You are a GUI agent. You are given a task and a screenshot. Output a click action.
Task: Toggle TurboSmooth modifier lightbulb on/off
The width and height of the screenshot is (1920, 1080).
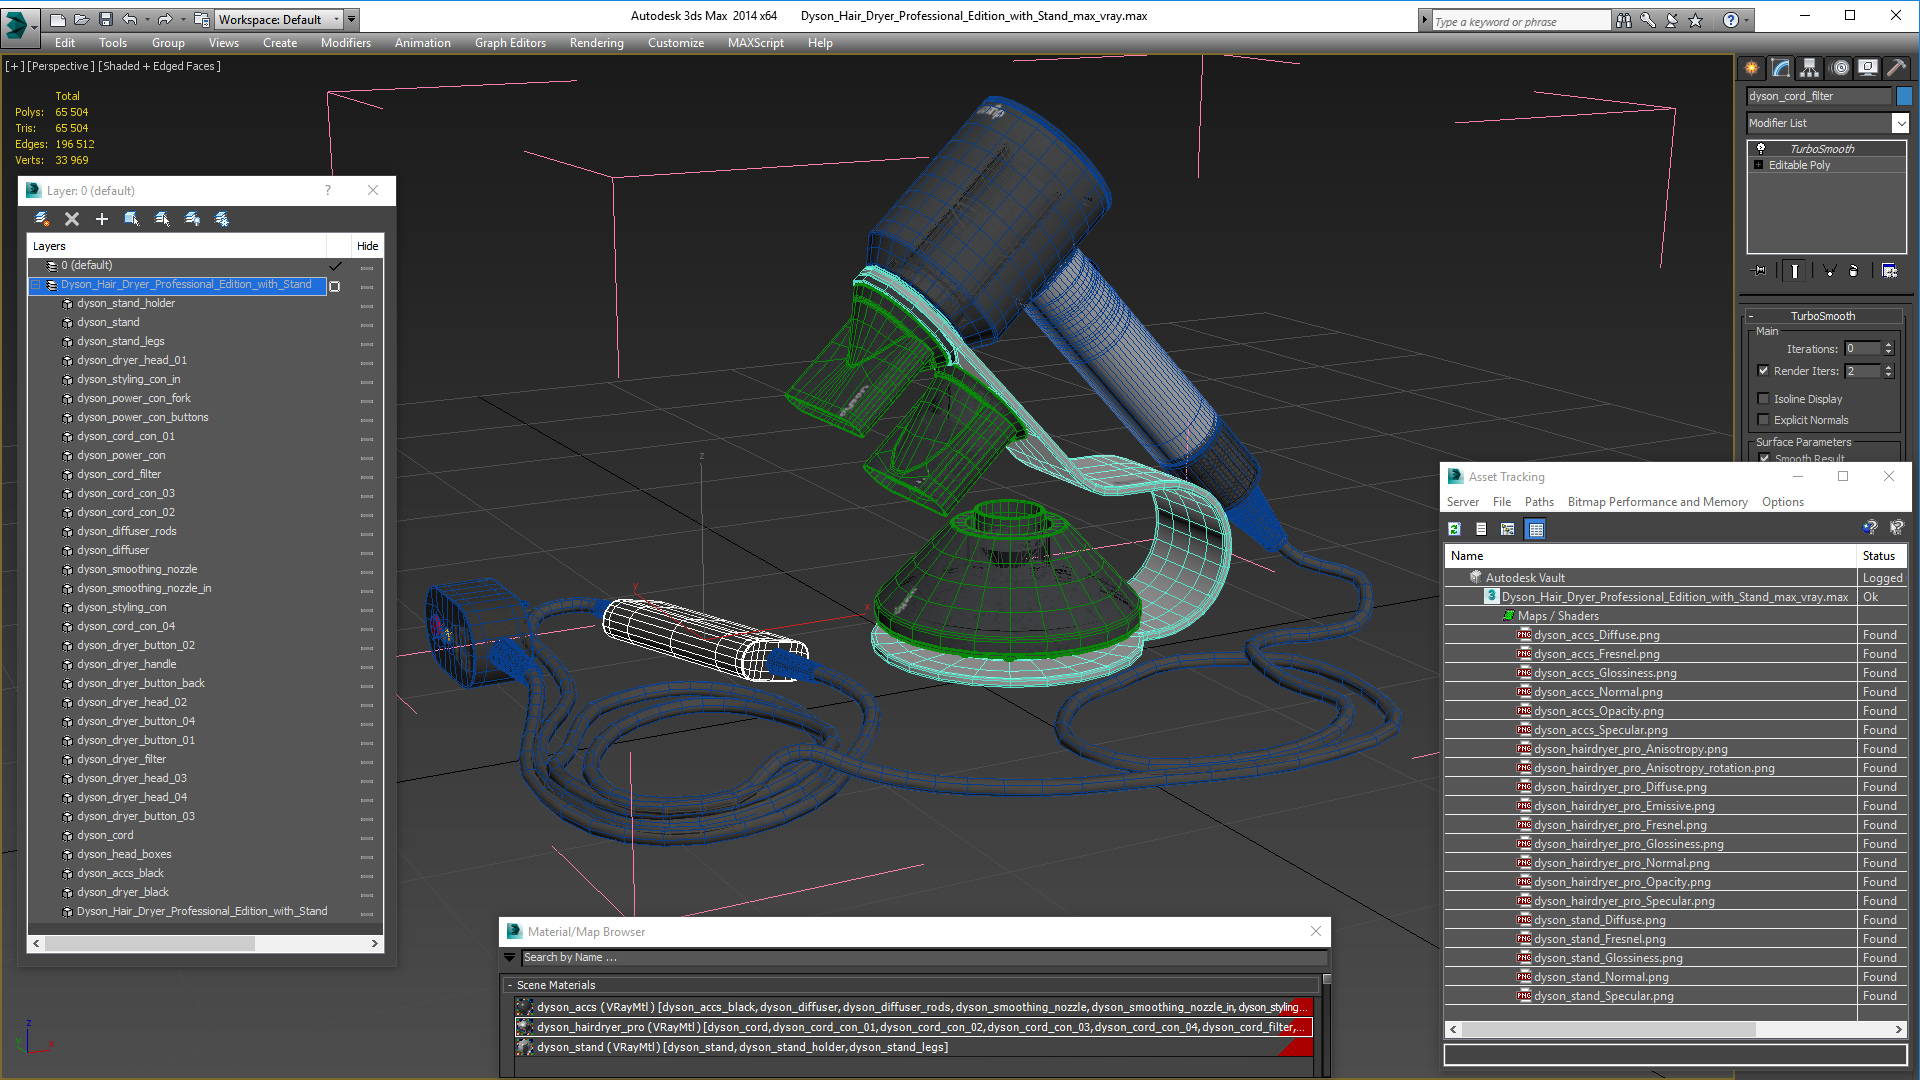click(1761, 149)
